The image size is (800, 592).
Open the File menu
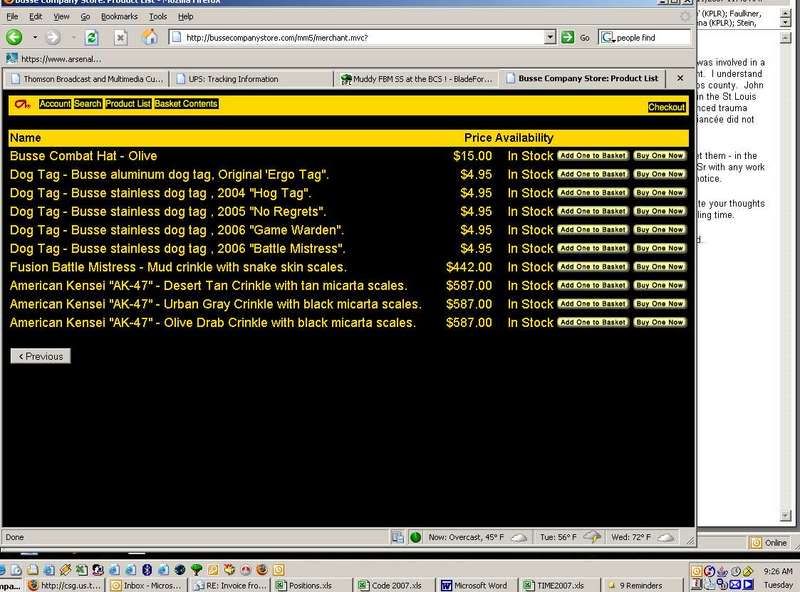(x=12, y=16)
